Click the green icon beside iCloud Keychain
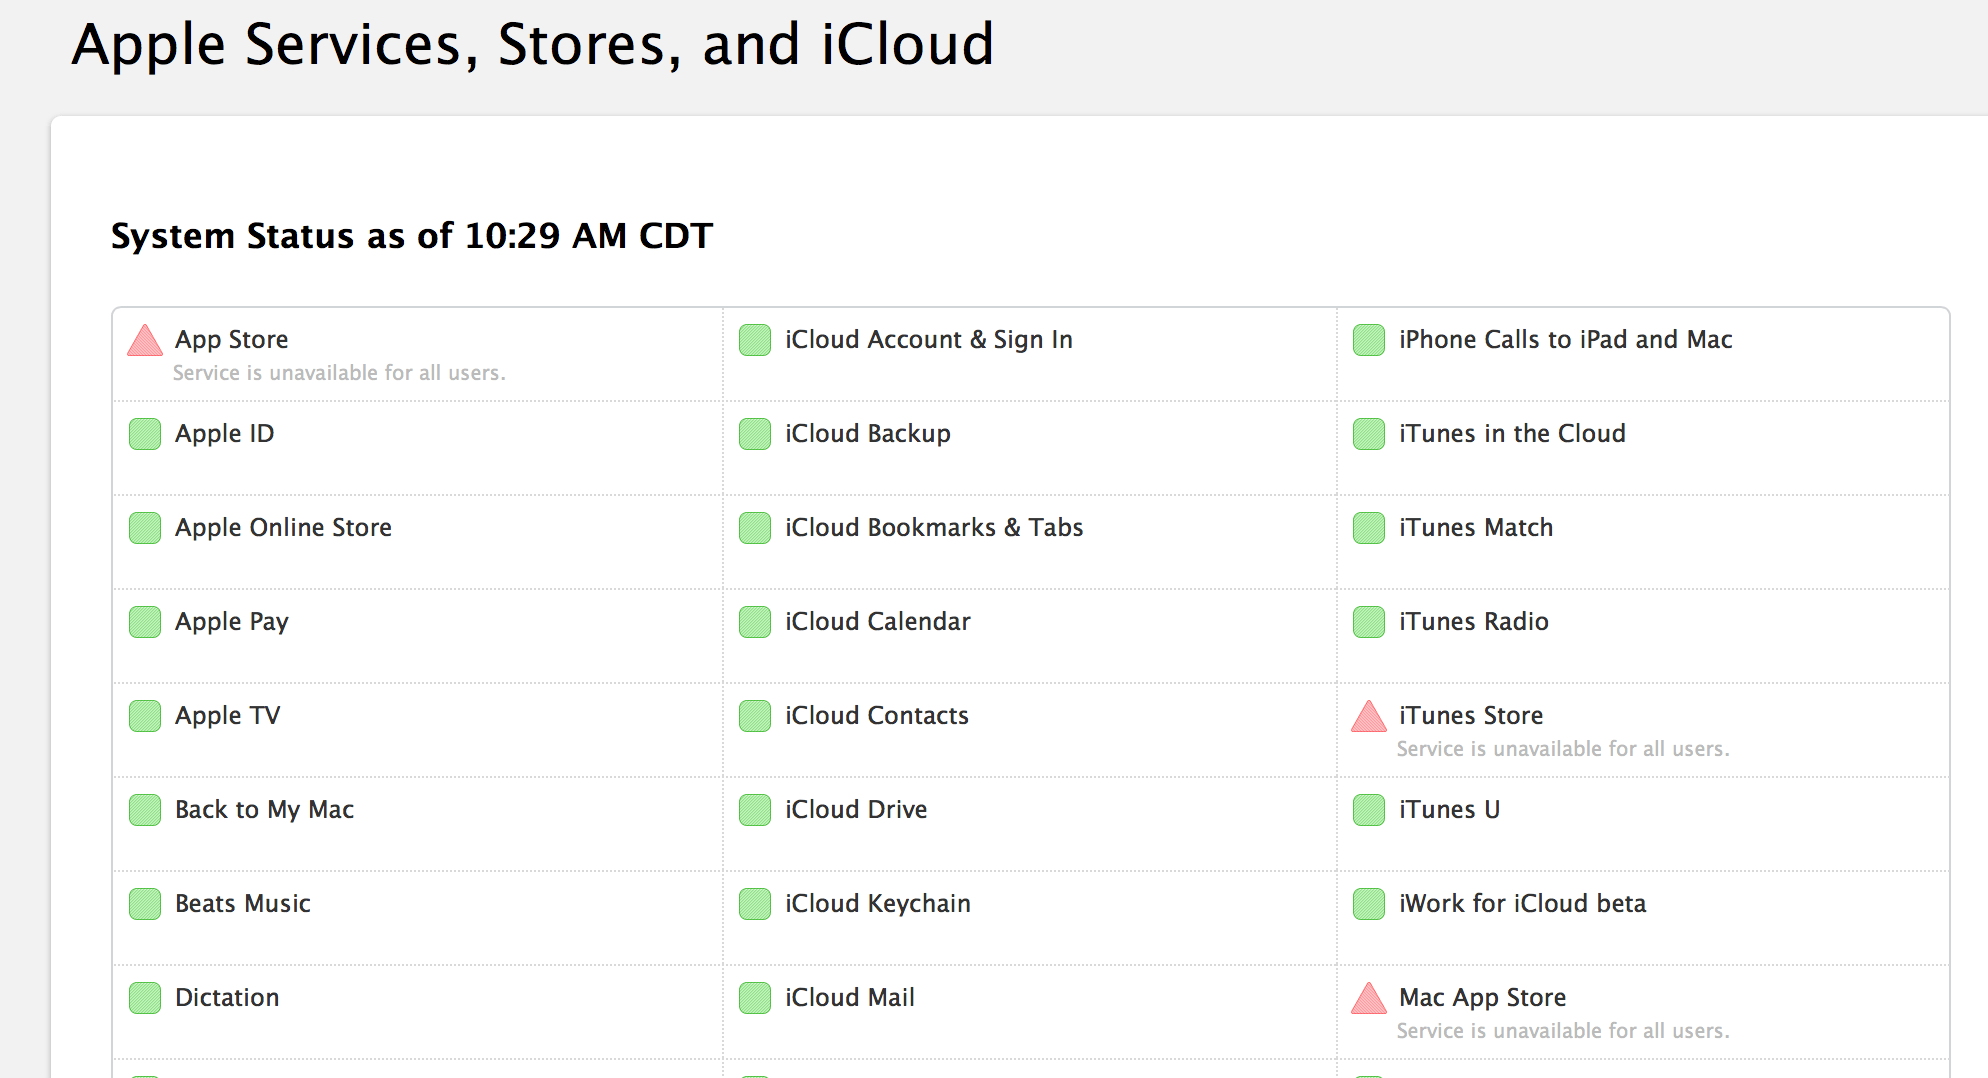This screenshot has width=1988, height=1078. (755, 904)
